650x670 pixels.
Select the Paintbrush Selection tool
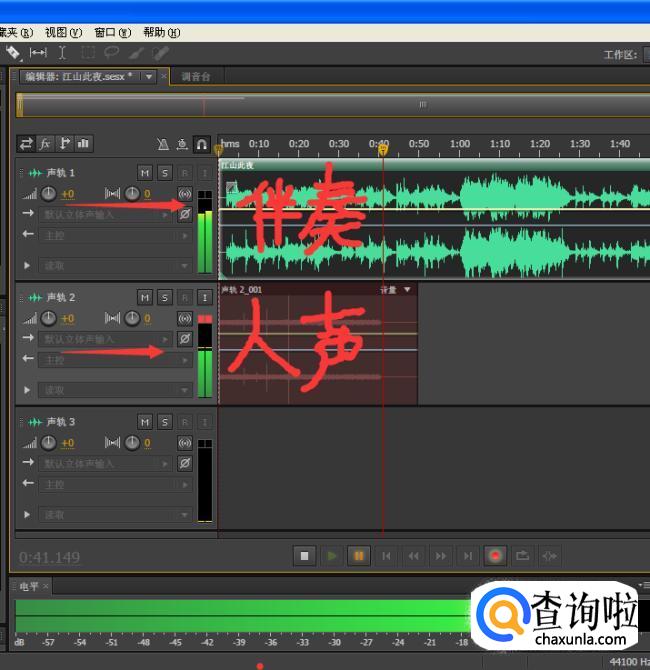[x=136, y=53]
